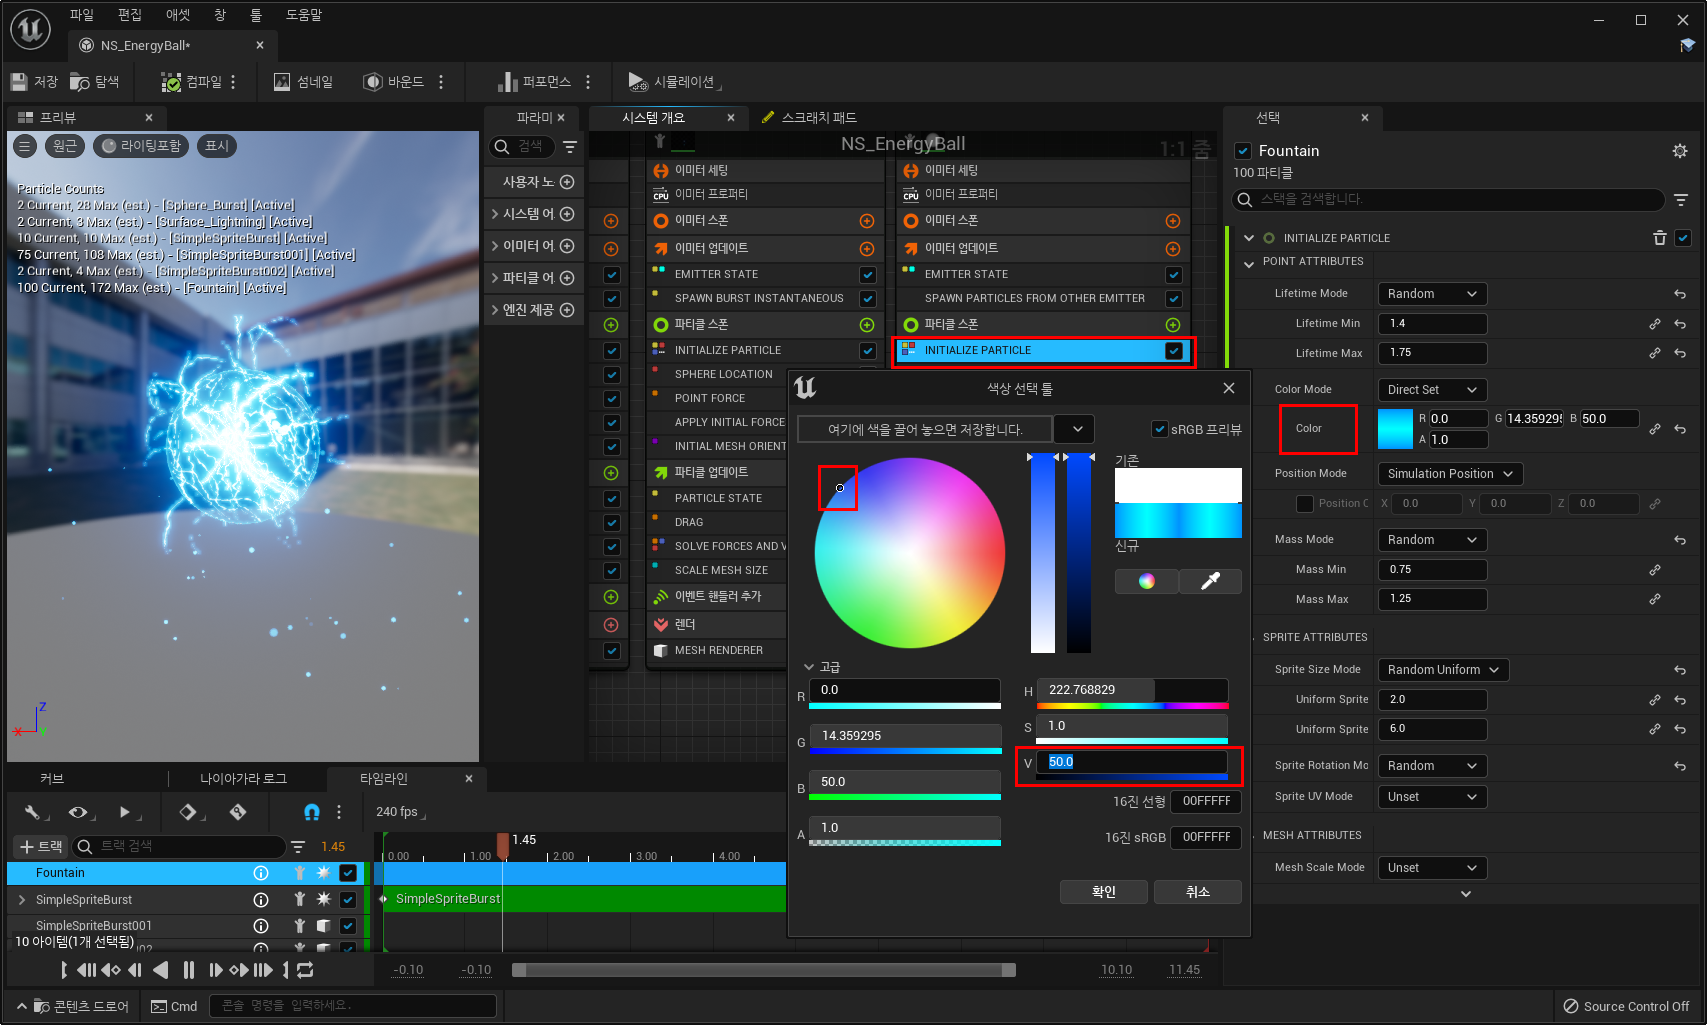Click the parameter panel filter icon

click(570, 147)
